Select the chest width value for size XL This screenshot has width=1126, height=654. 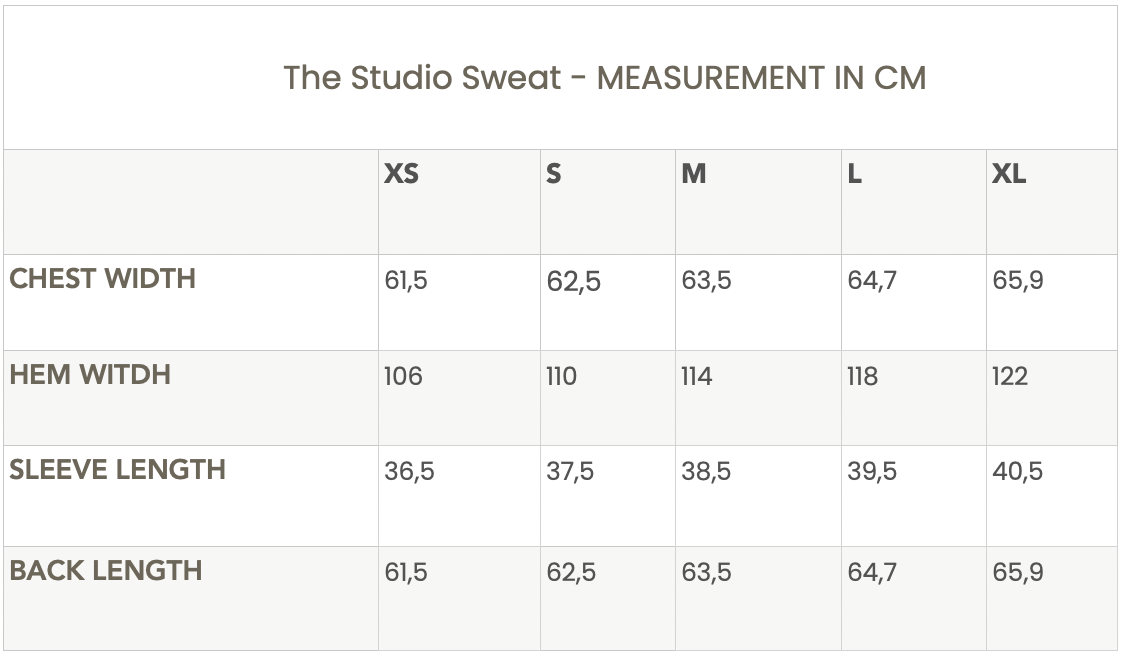tap(1018, 281)
